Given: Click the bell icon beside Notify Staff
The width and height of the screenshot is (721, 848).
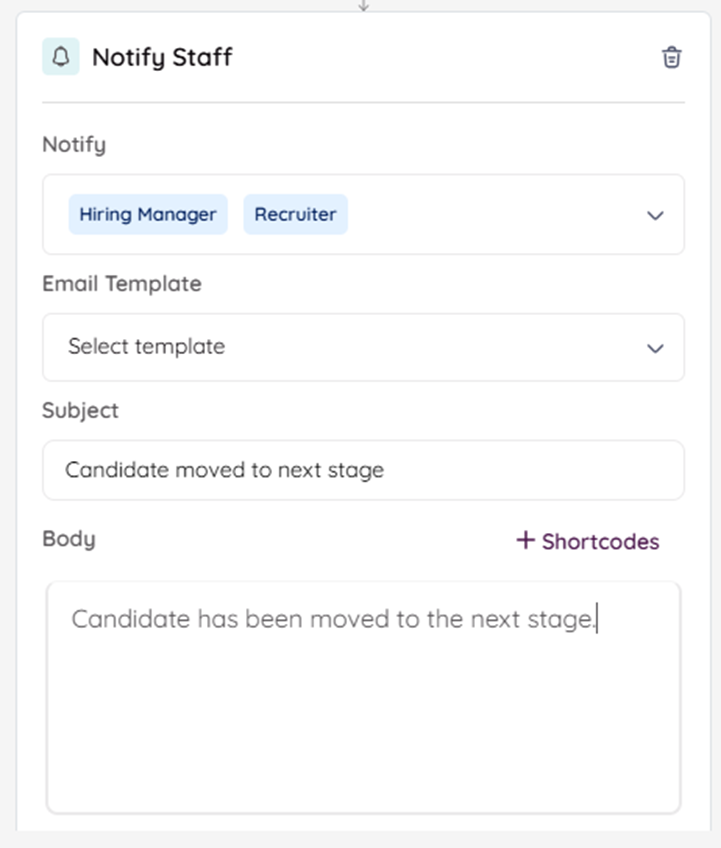Looking at the screenshot, I should tap(60, 57).
